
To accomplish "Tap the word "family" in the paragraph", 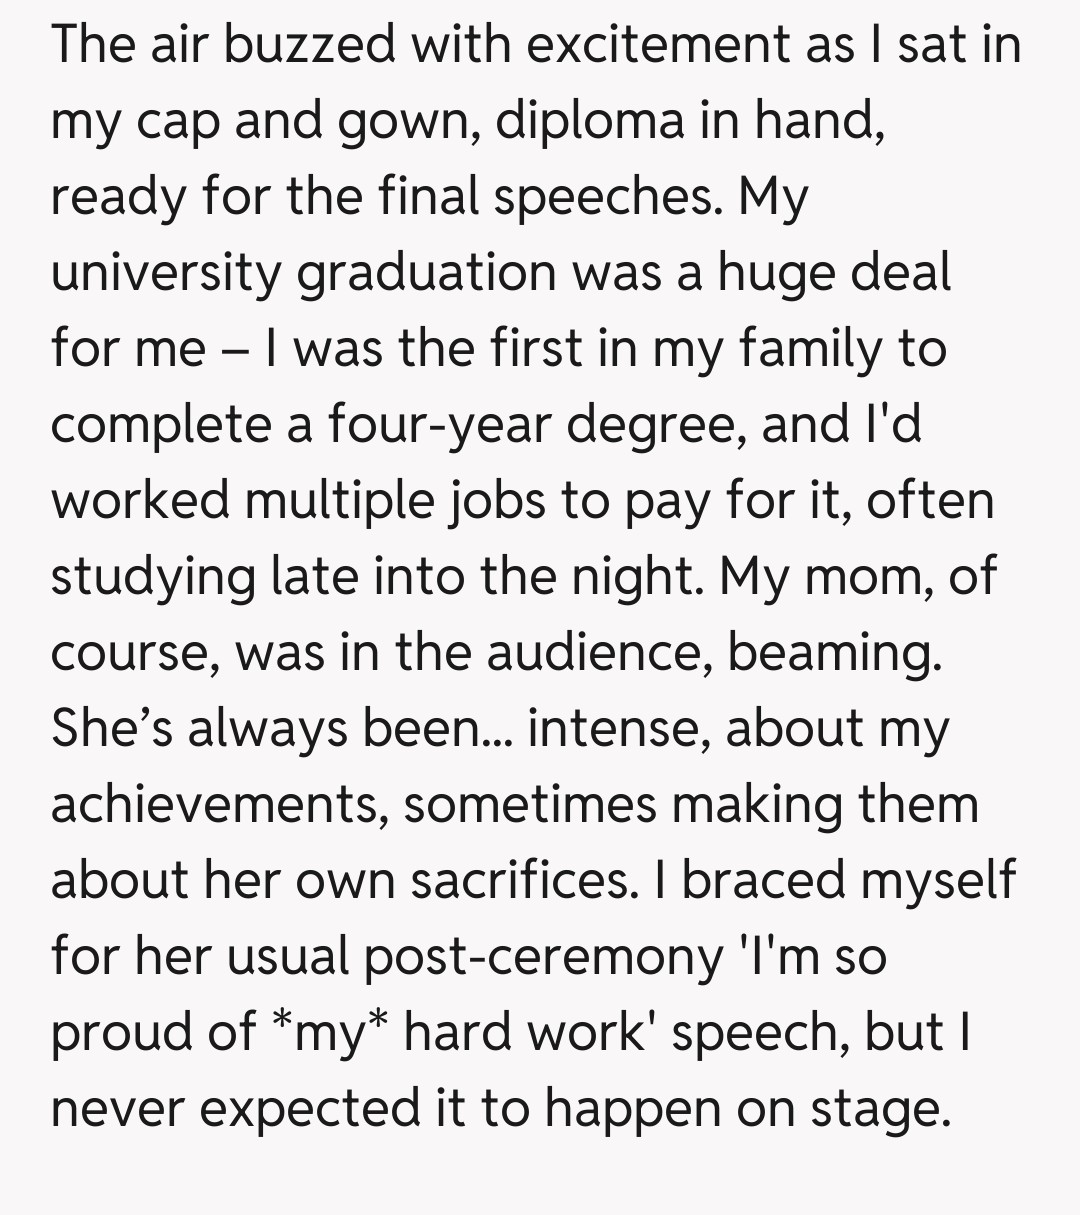I will (x=809, y=349).
